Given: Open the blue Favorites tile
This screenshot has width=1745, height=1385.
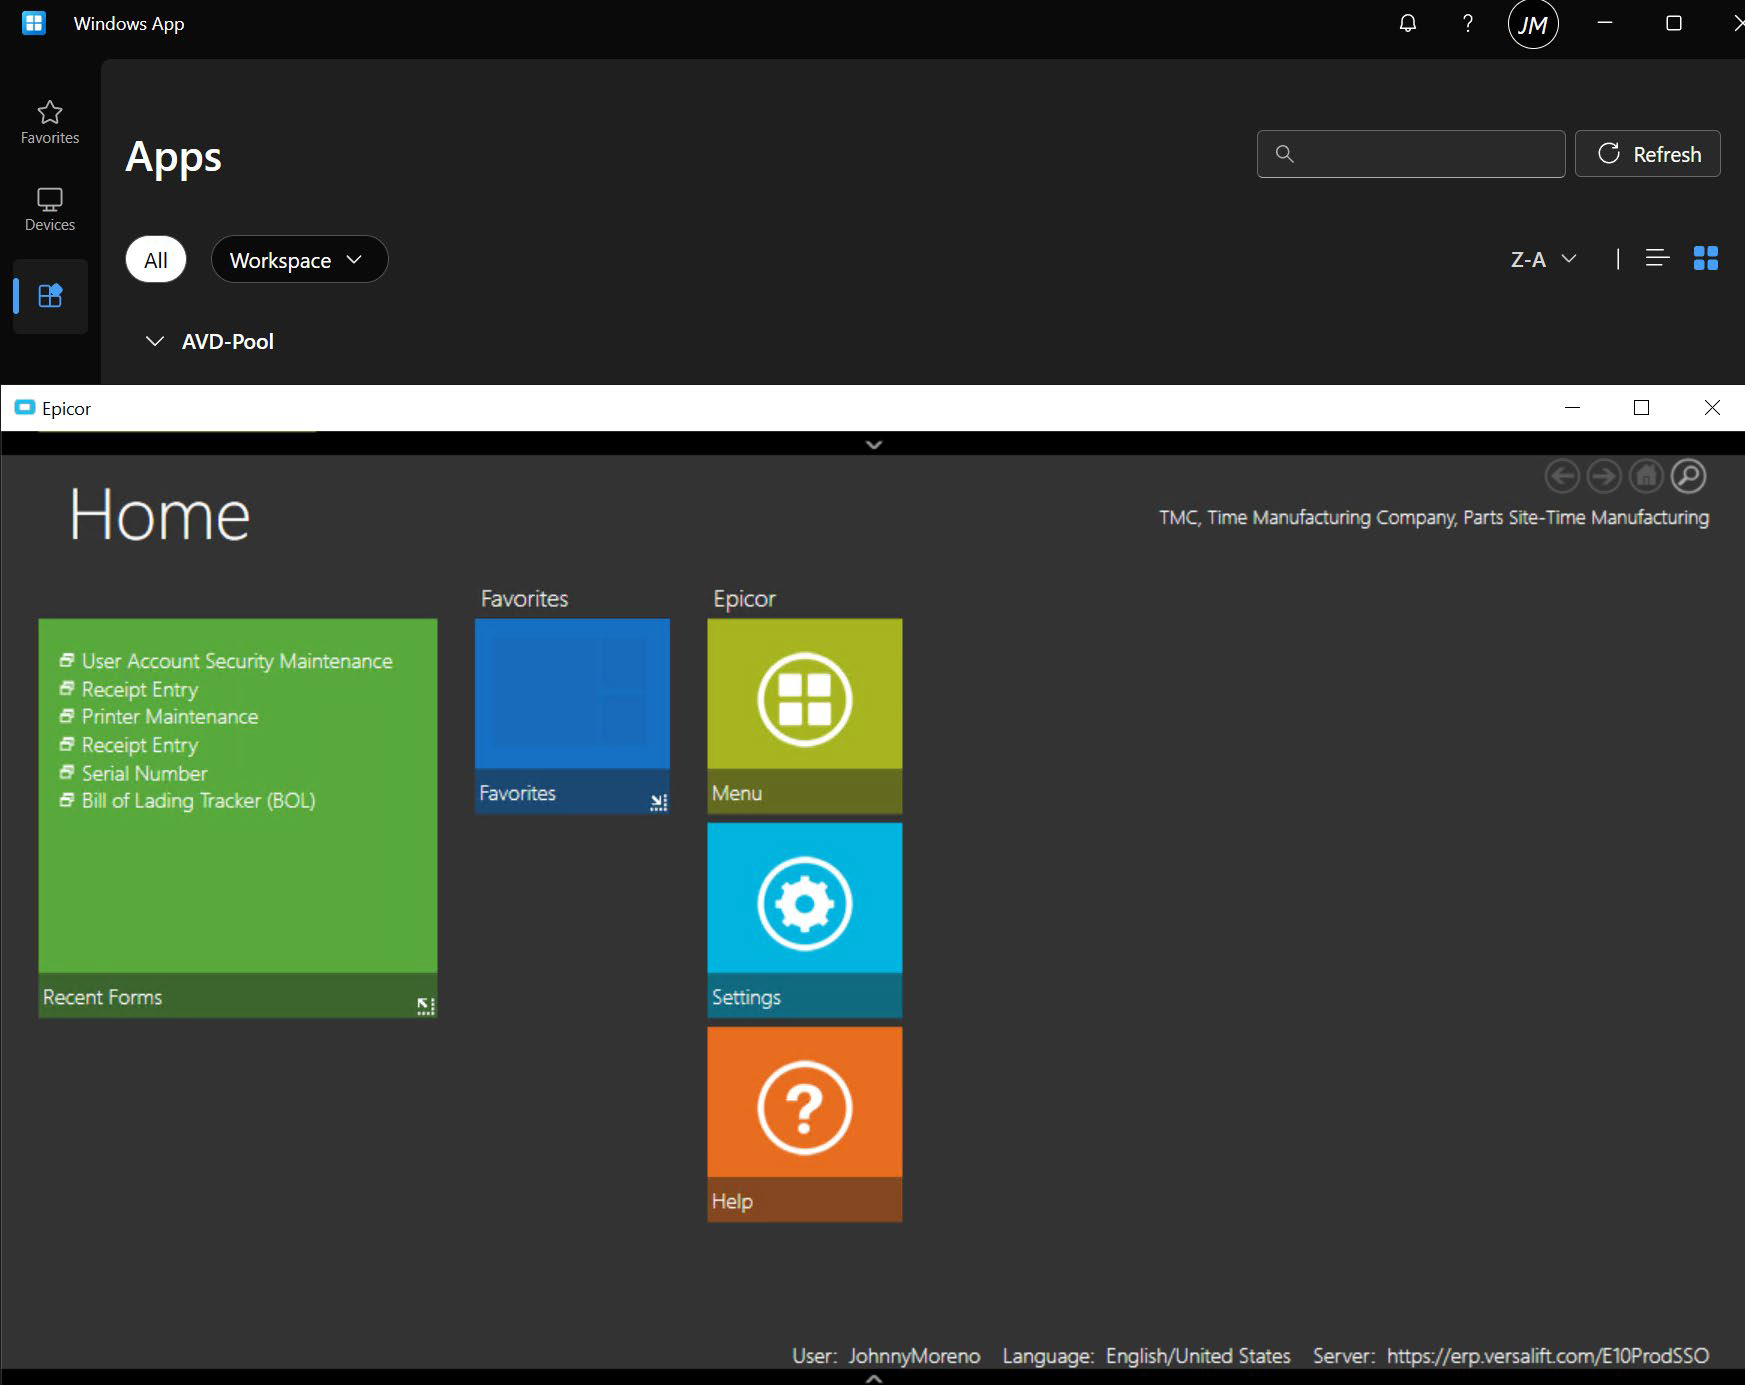Looking at the screenshot, I should (x=572, y=715).
